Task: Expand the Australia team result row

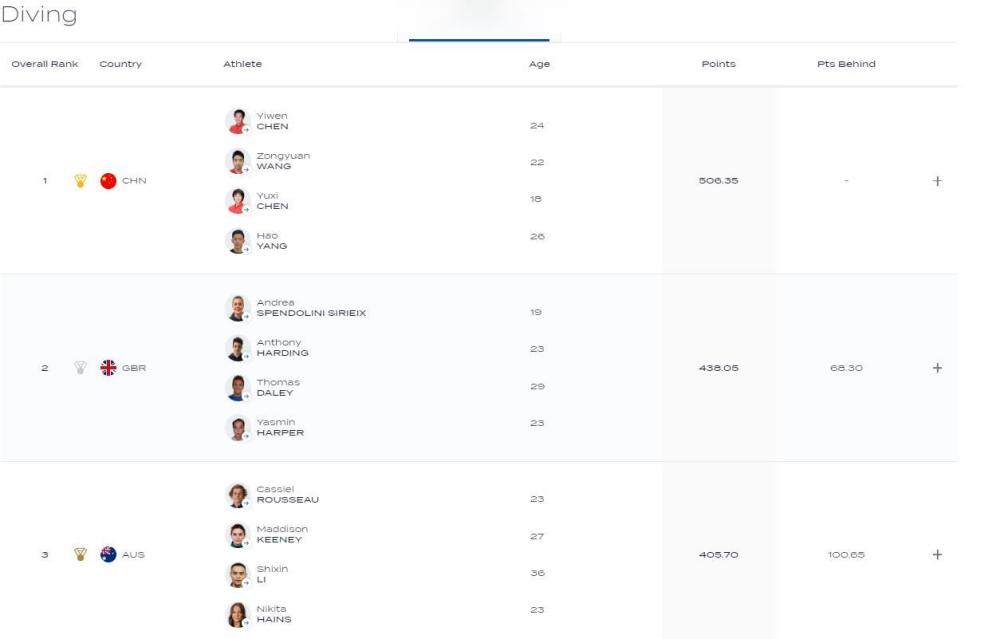Action: coord(937,555)
